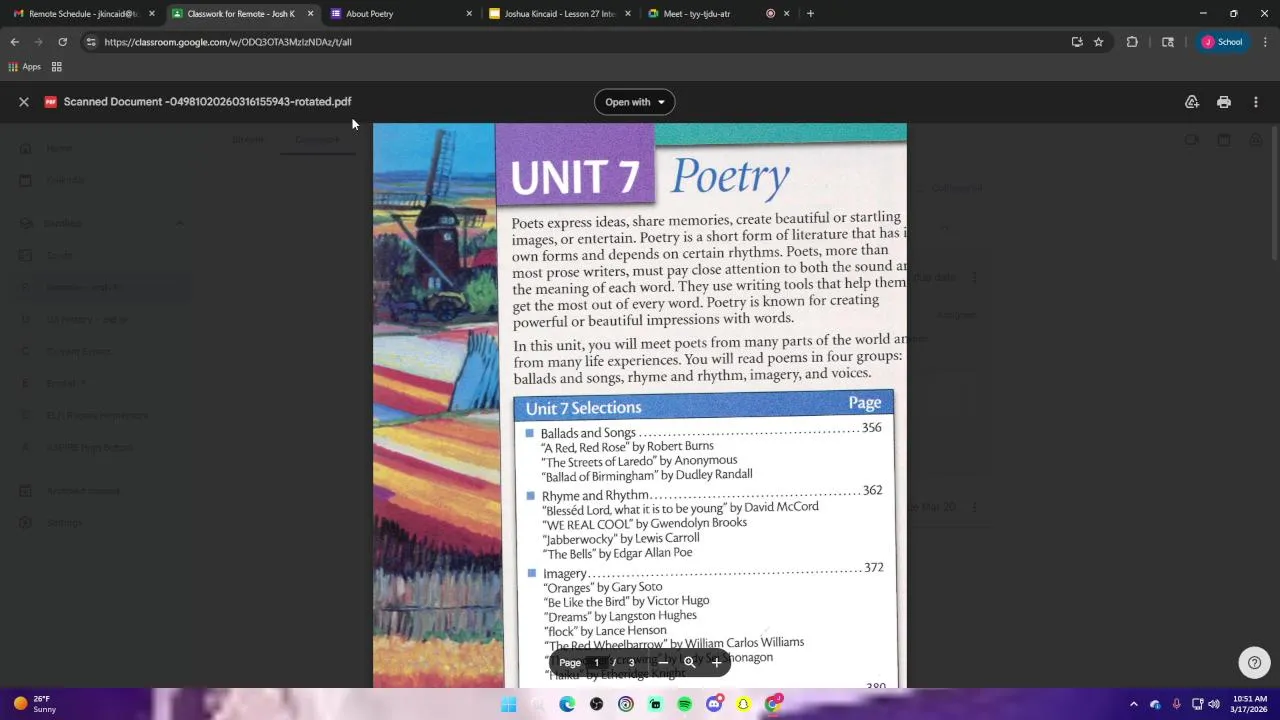Close the PDF preview viewer
This screenshot has width=1280, height=720.
(24, 102)
